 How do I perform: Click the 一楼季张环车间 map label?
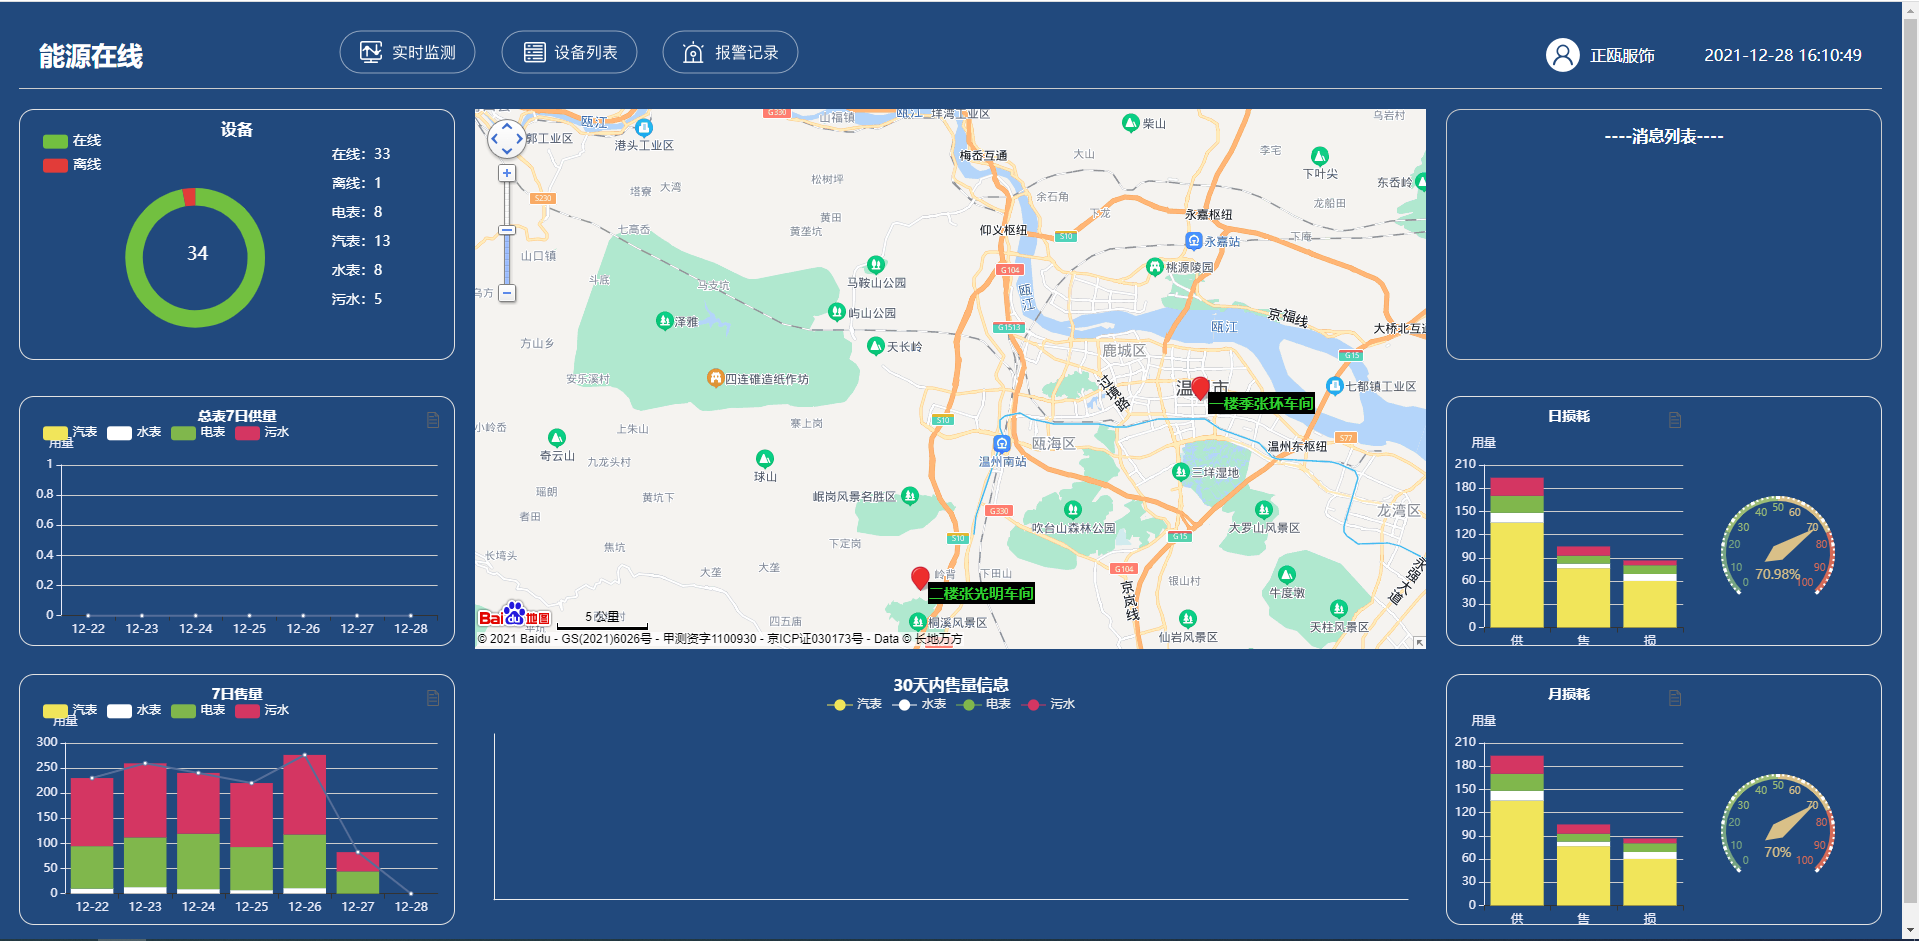(x=1262, y=403)
